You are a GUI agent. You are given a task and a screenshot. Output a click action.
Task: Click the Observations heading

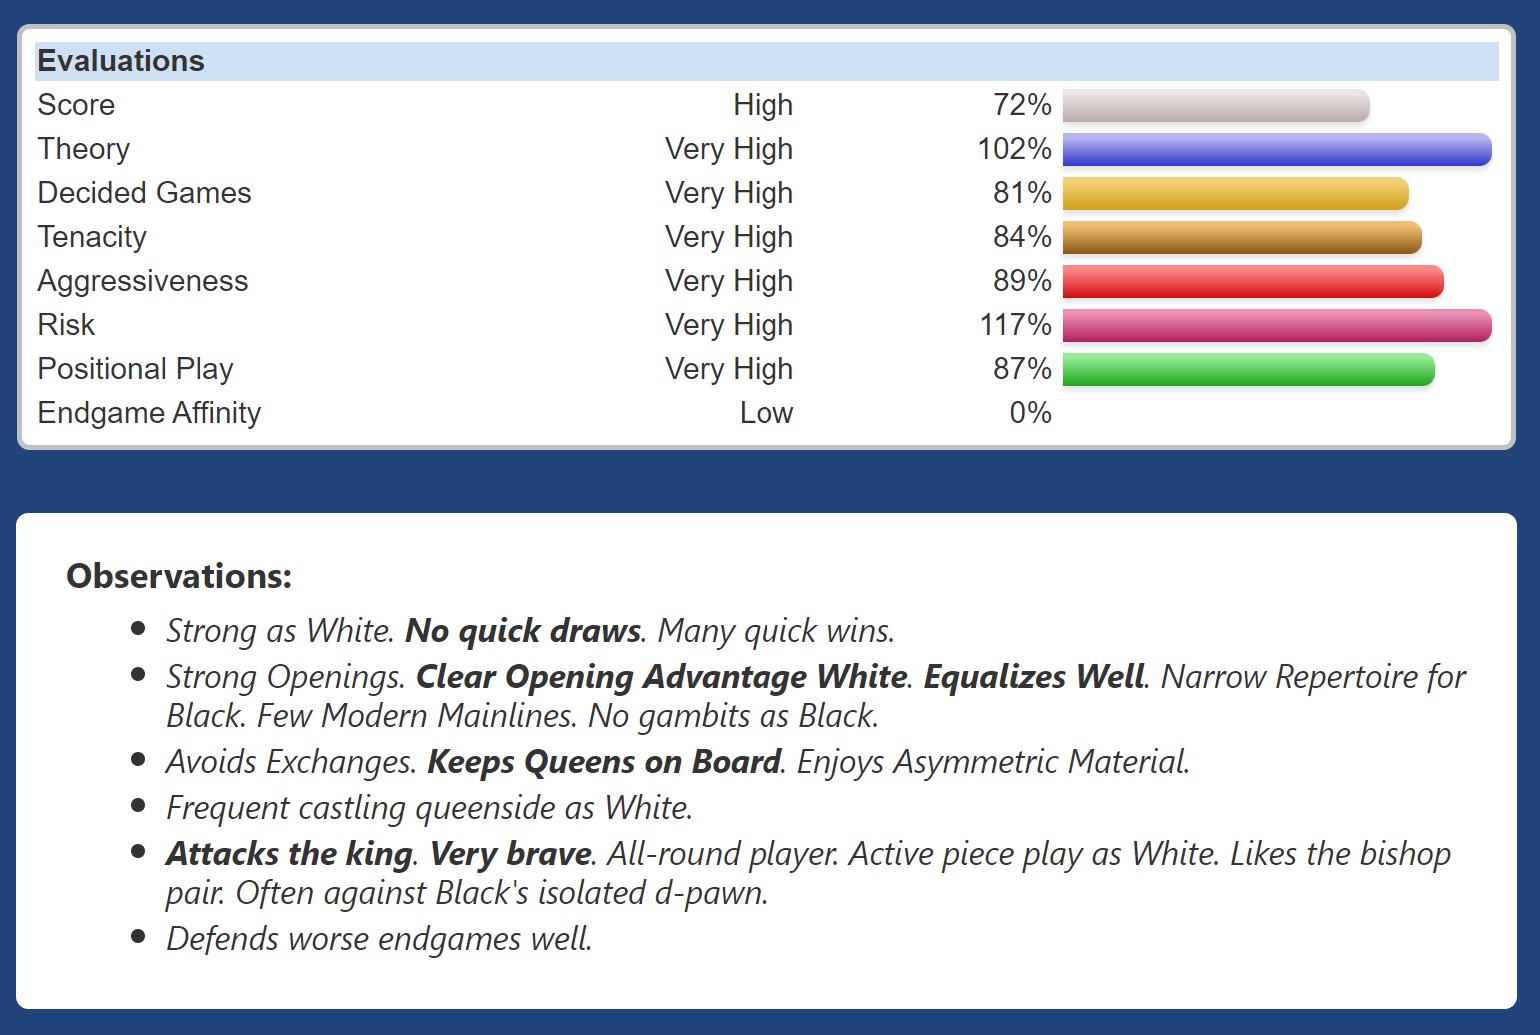coord(179,576)
